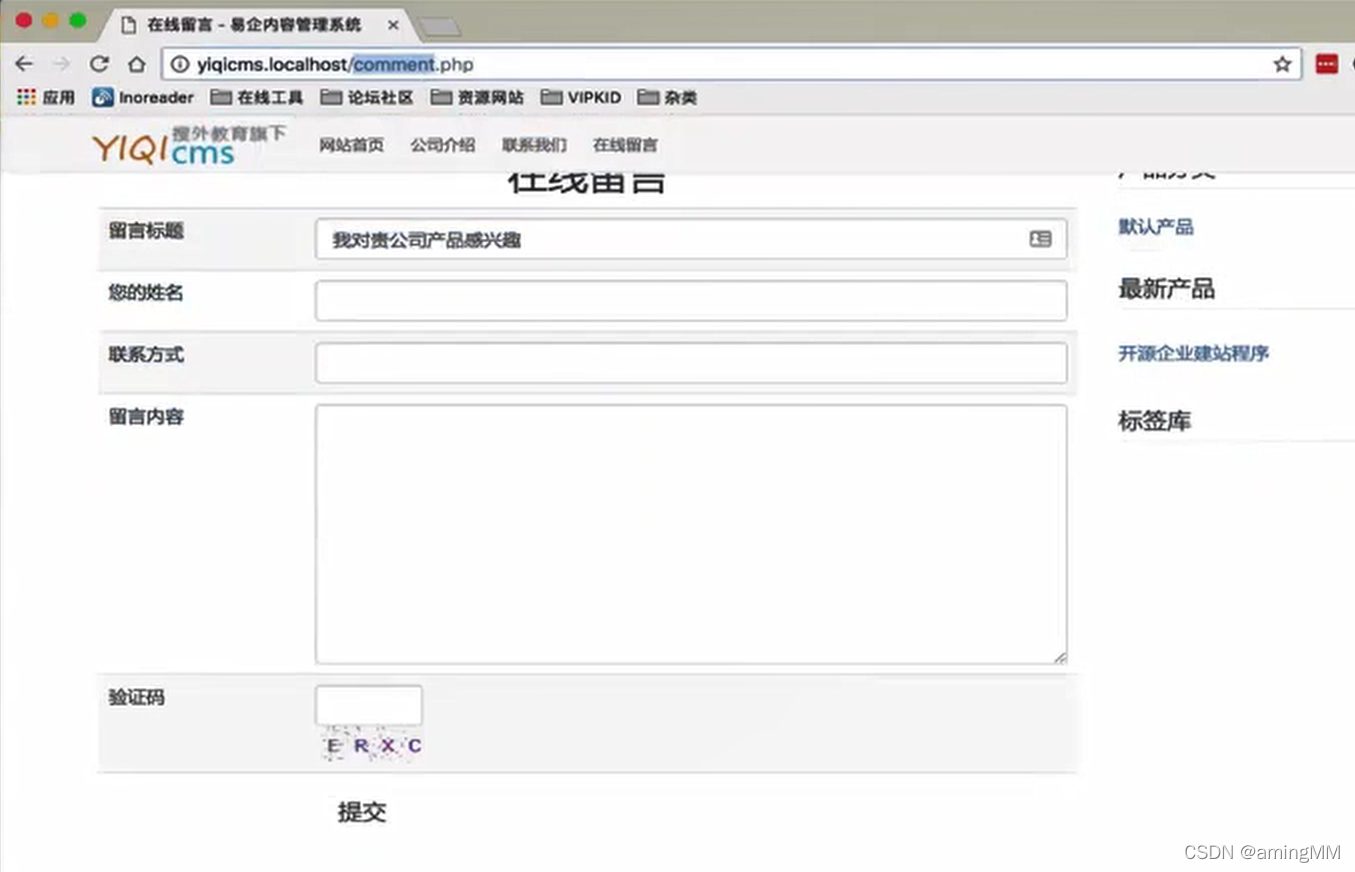Open the 开源企业建站程序 link
This screenshot has width=1355, height=872.
pos(1194,353)
